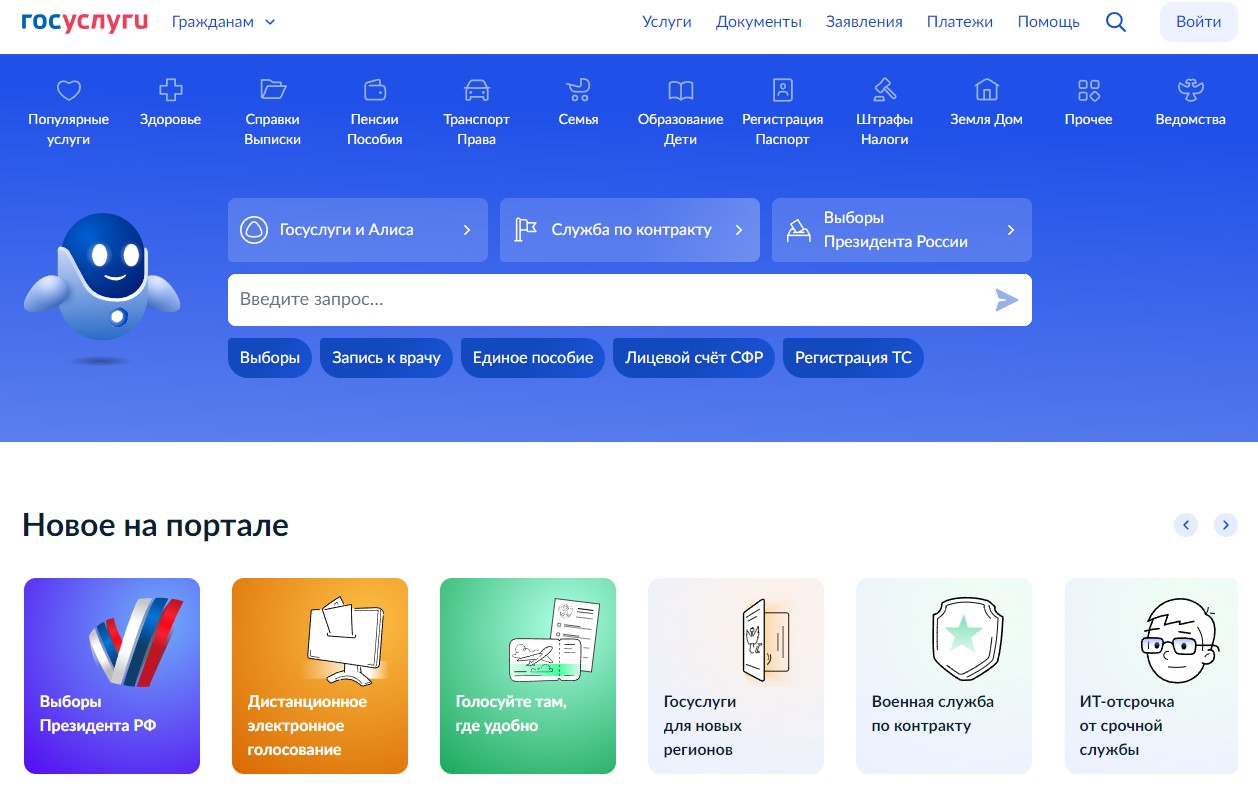Open the Военная служба по контракту card

[x=944, y=676]
